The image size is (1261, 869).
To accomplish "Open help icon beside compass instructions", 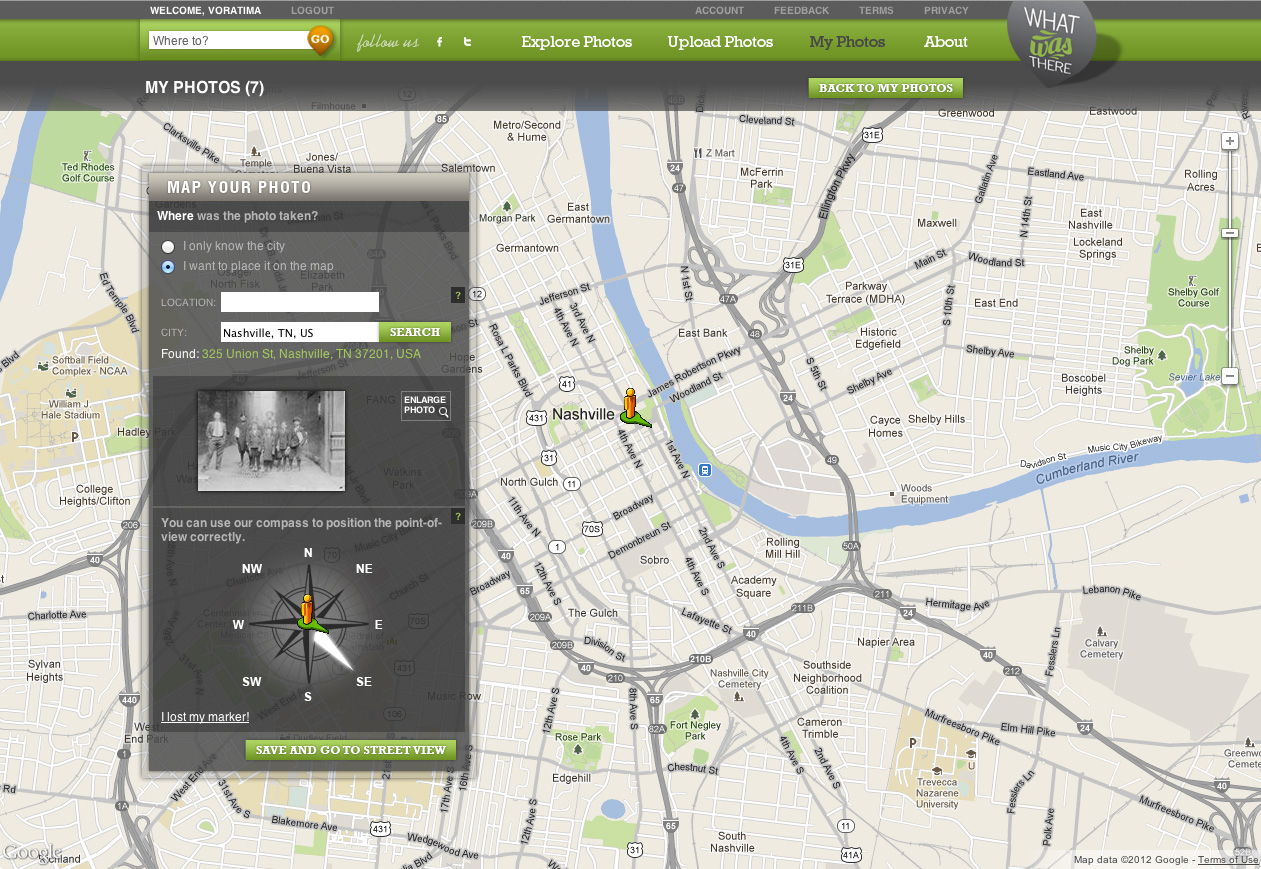I will (458, 516).
